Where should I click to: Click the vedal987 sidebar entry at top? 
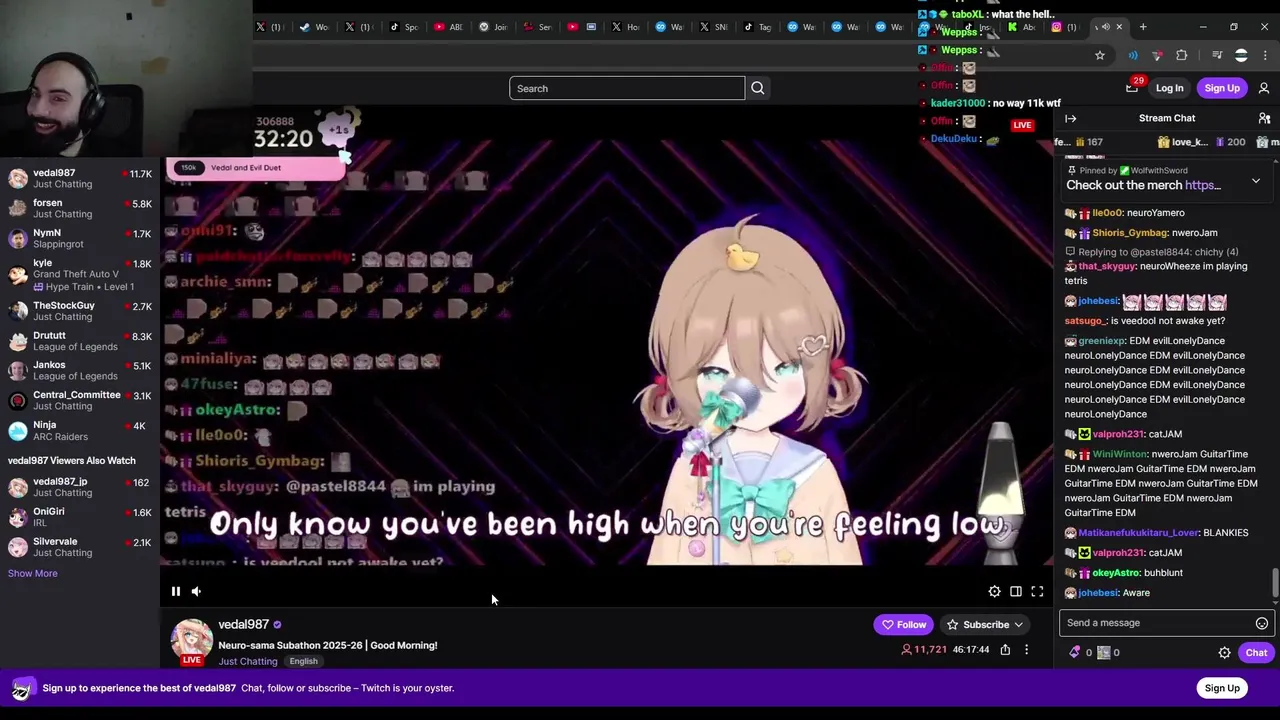click(80, 178)
